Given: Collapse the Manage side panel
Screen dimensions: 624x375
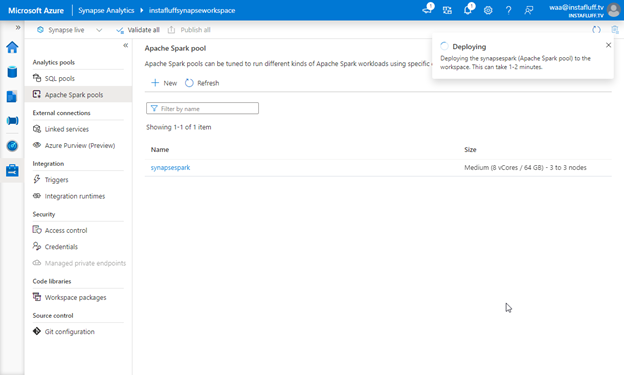Looking at the screenshot, I should (125, 45).
